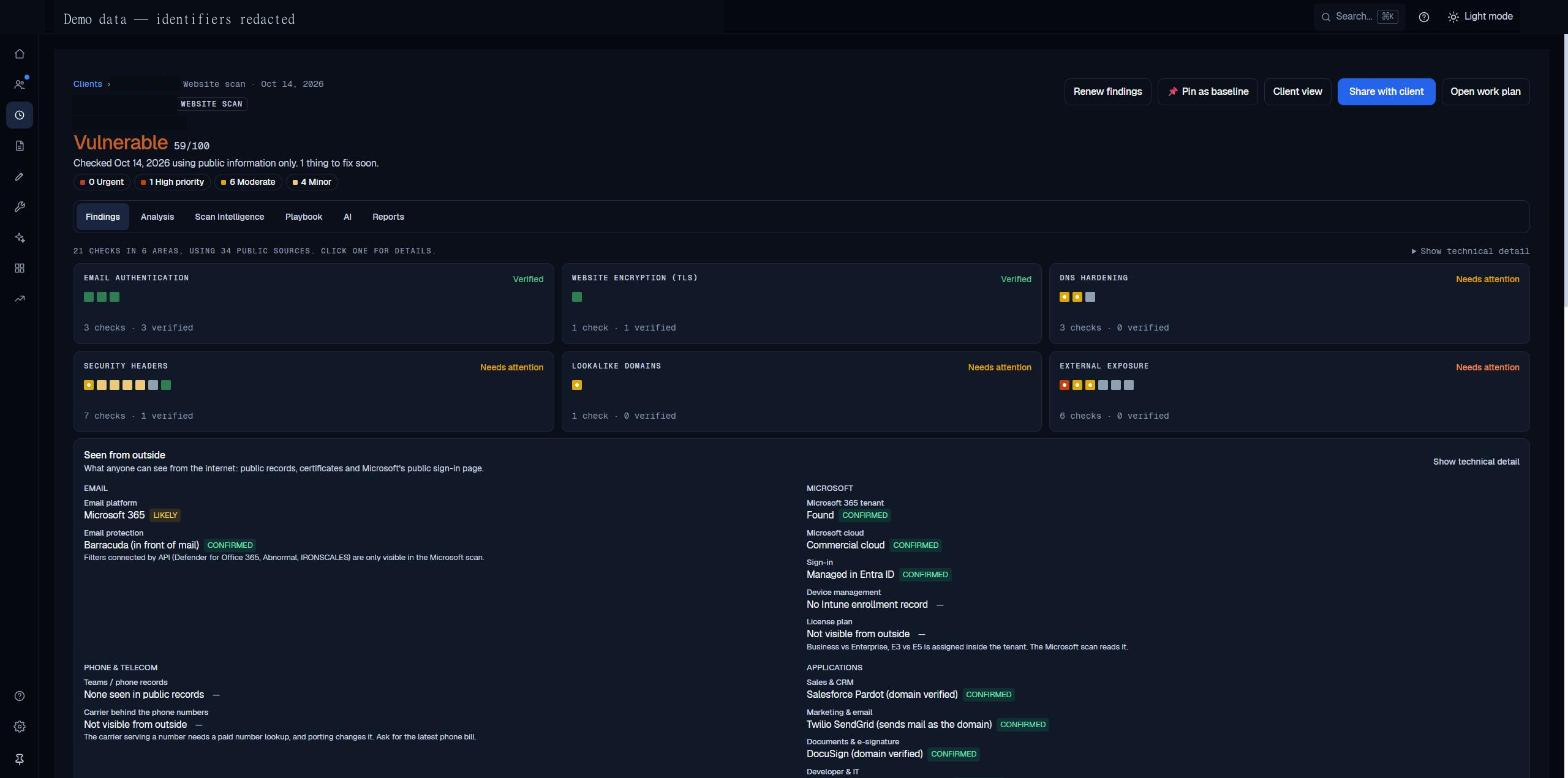
Task: Follow the Clients breadcrumb link
Action: point(88,84)
